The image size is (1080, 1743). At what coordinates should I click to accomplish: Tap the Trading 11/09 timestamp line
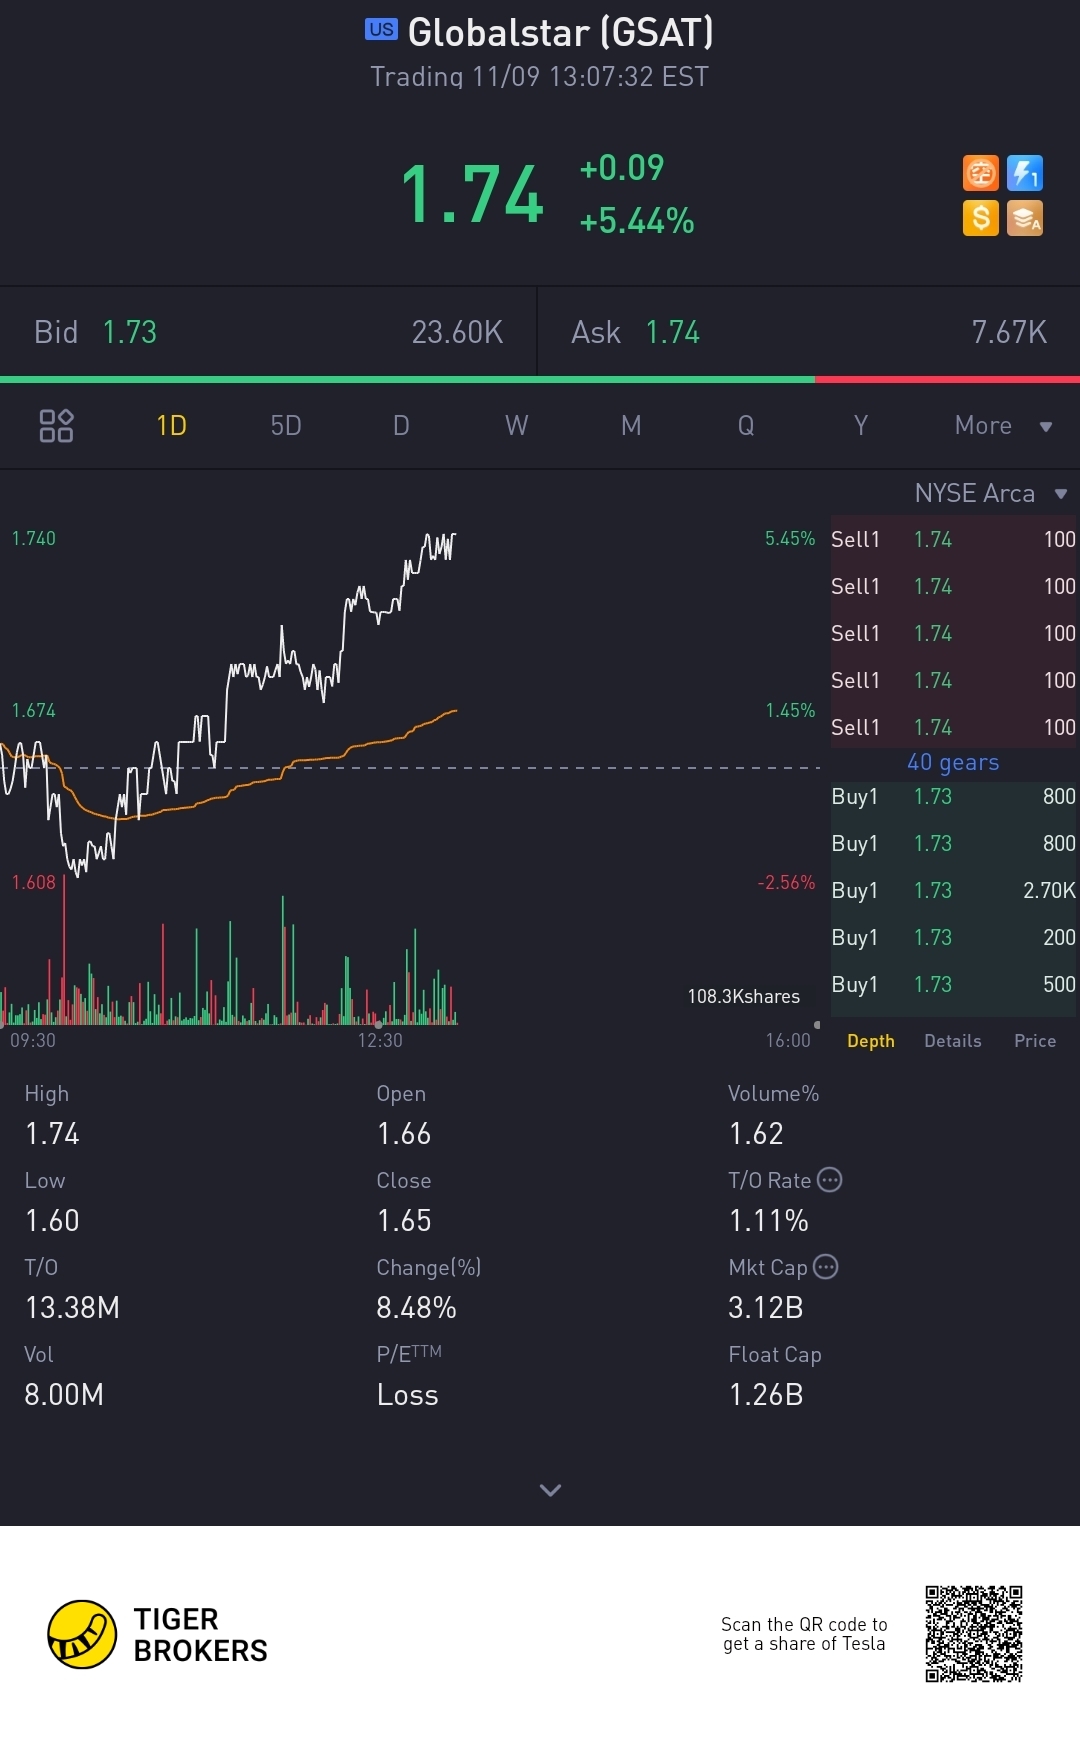tap(540, 77)
